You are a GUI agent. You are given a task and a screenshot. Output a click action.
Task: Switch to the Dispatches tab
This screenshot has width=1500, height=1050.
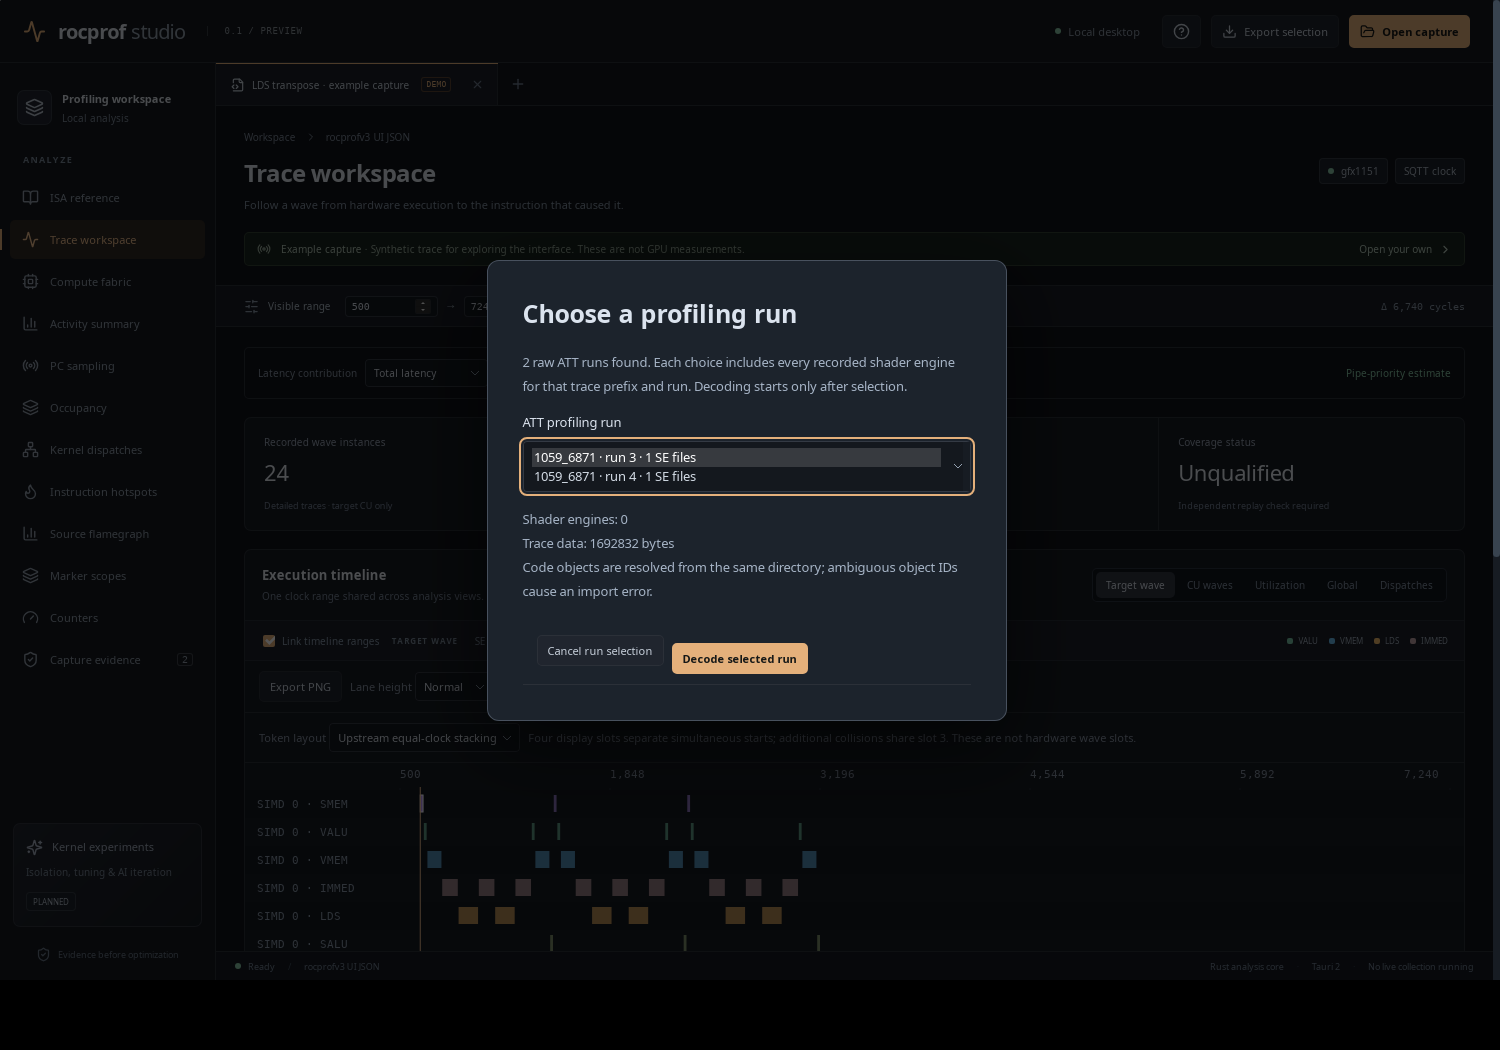click(1406, 586)
